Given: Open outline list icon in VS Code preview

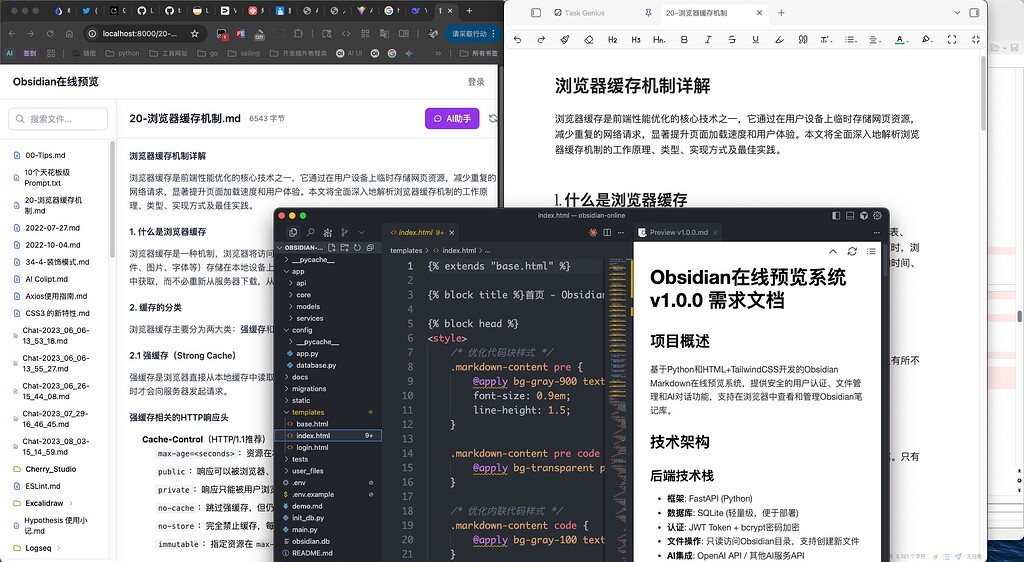Looking at the screenshot, I should point(871,251).
